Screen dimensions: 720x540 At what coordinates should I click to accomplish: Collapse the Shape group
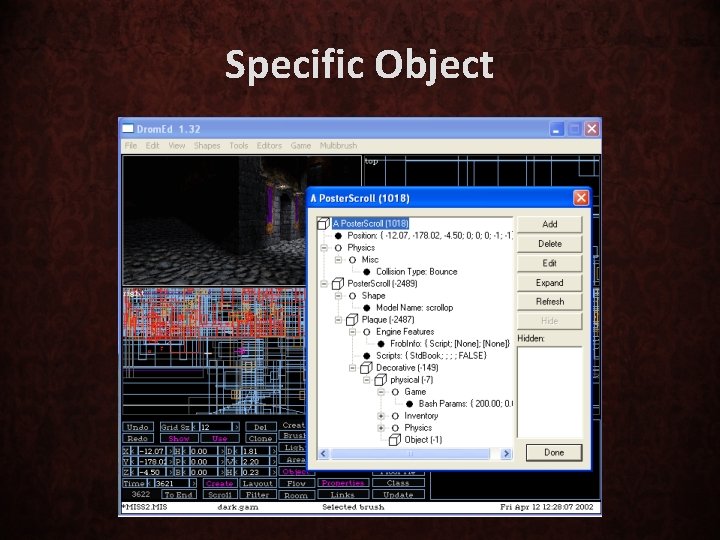pos(338,296)
